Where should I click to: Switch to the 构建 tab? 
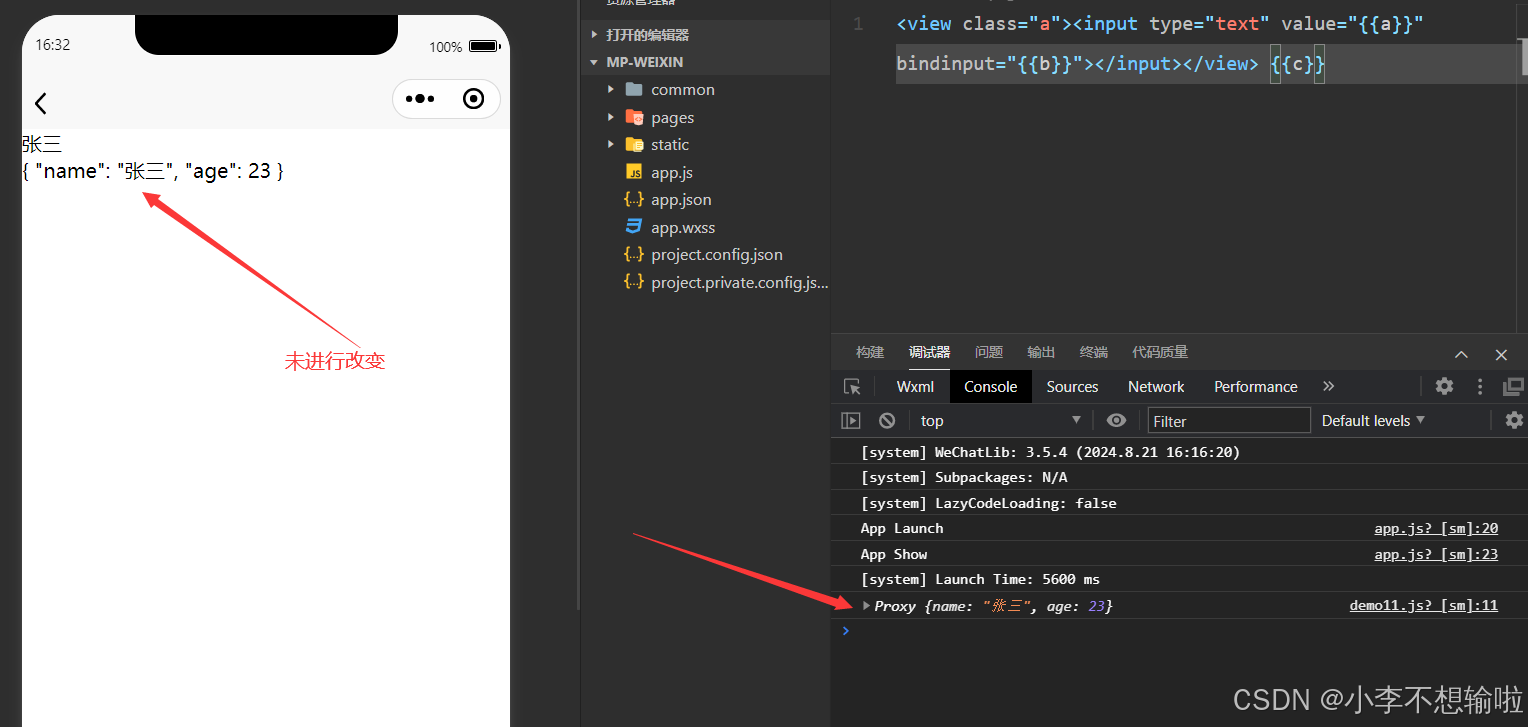pos(870,352)
